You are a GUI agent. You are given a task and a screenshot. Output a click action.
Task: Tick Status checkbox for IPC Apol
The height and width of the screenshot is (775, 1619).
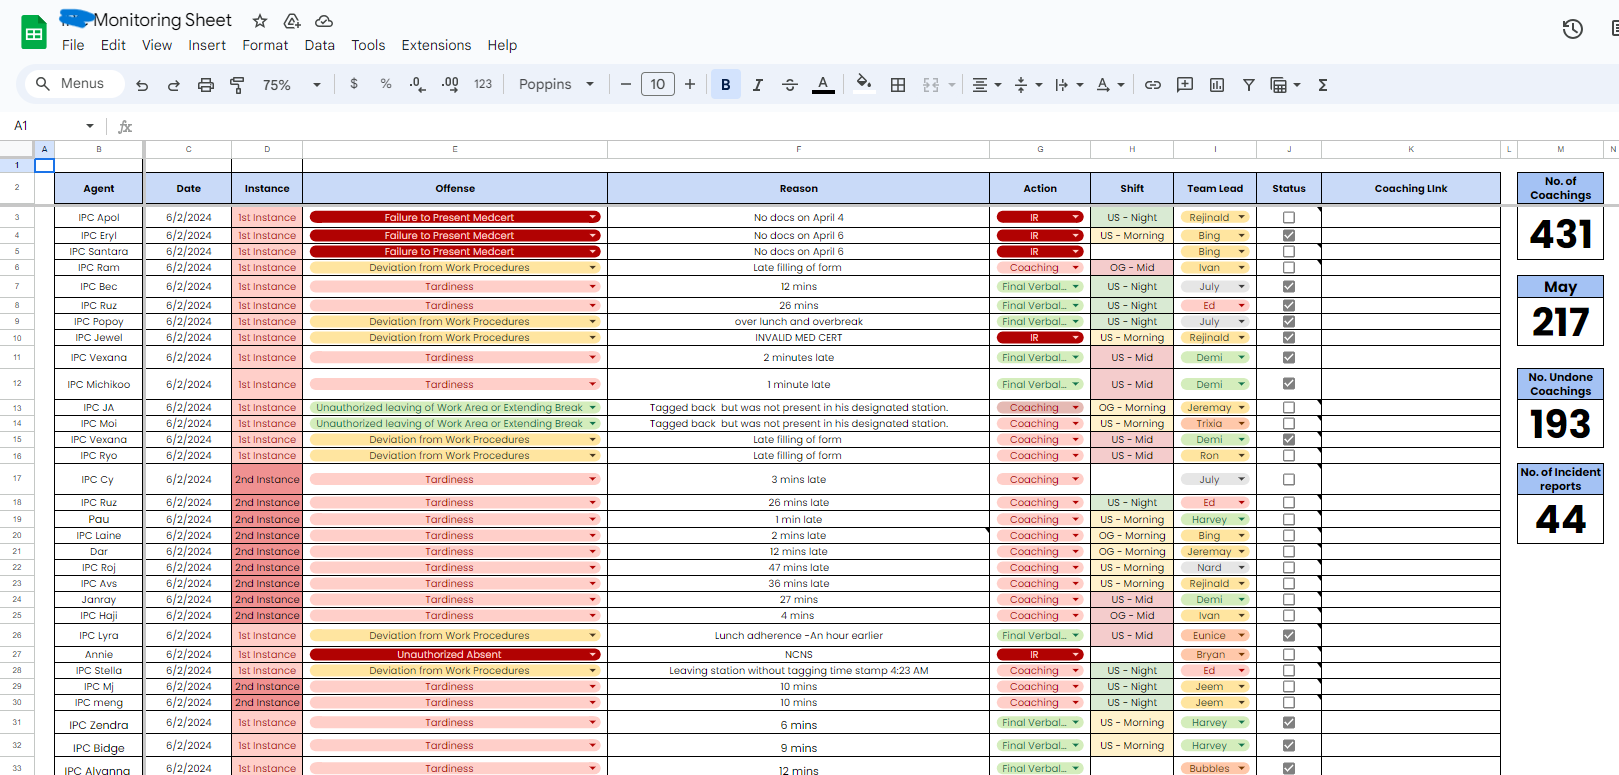pyautogui.click(x=1289, y=217)
